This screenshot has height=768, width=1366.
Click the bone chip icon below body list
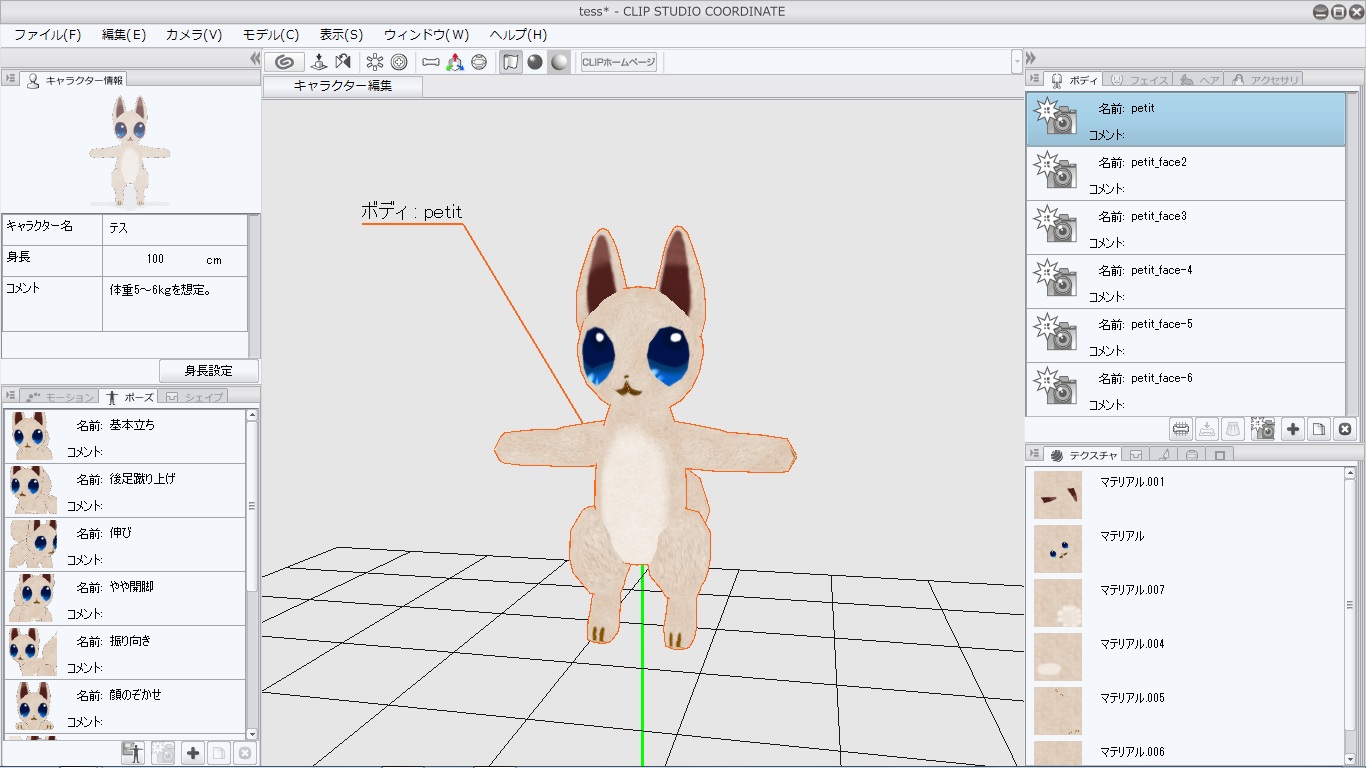click(1181, 429)
